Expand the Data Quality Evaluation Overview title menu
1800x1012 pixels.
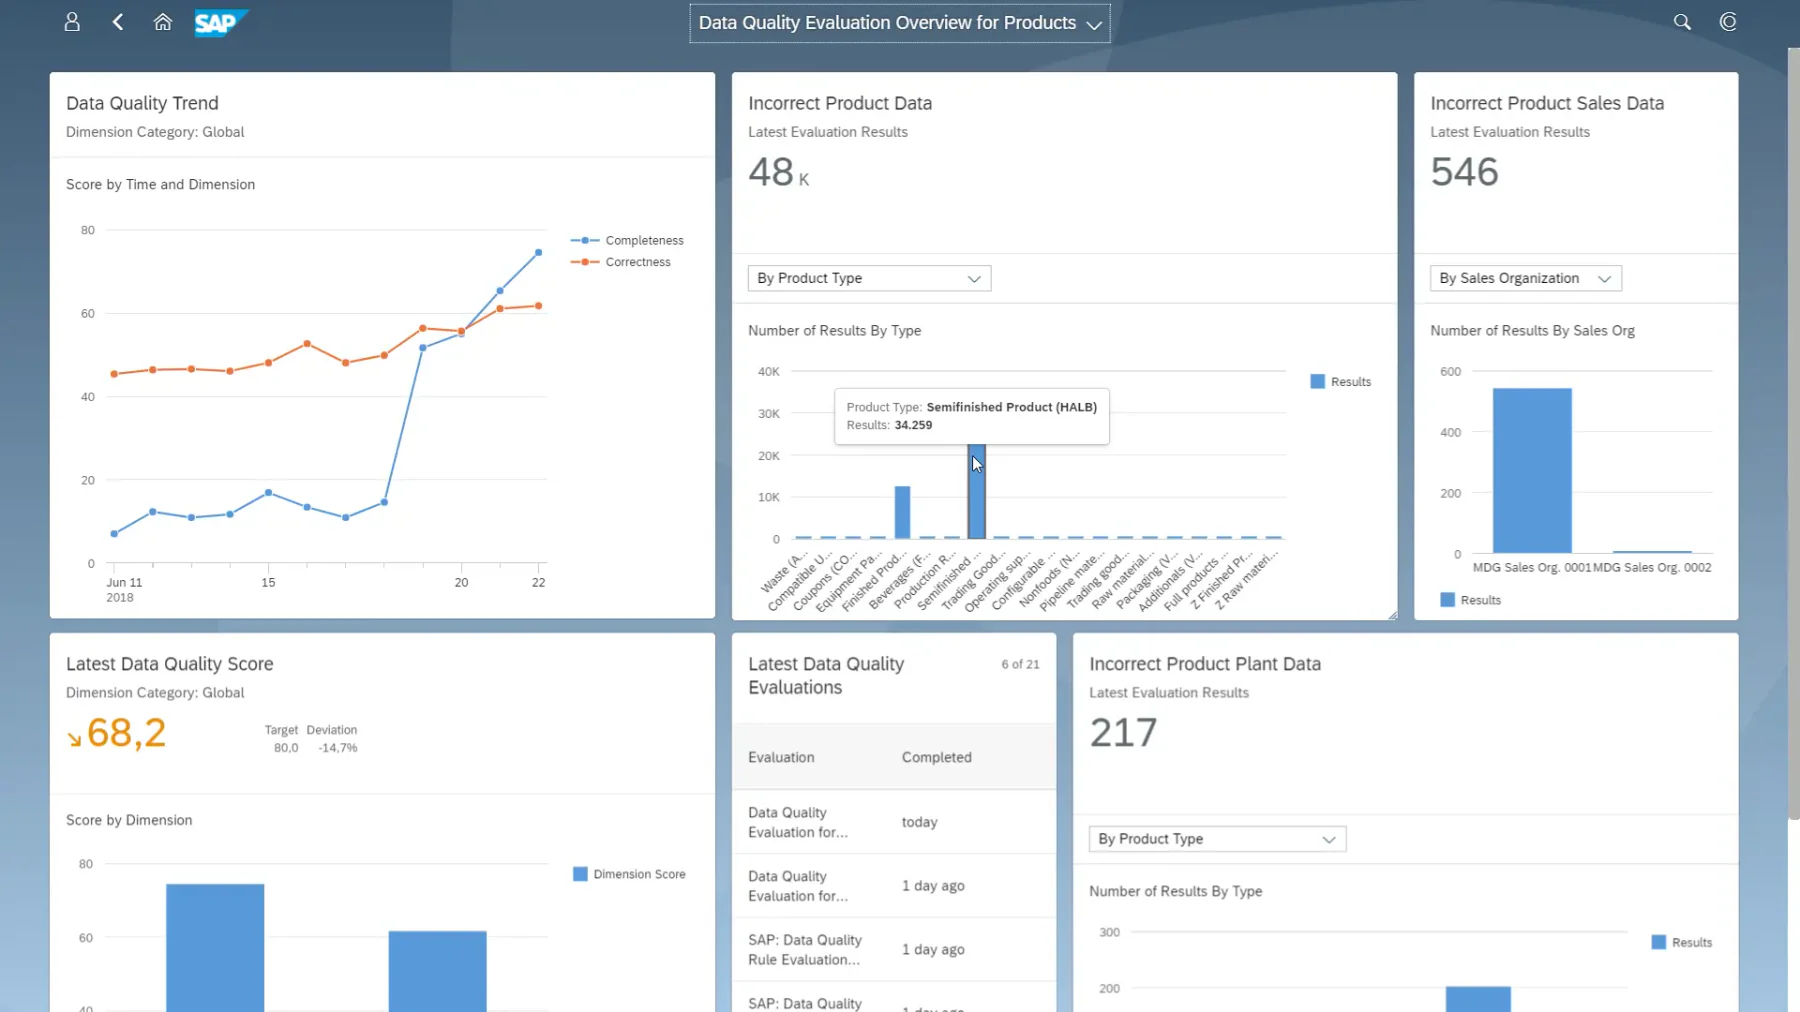900,23
